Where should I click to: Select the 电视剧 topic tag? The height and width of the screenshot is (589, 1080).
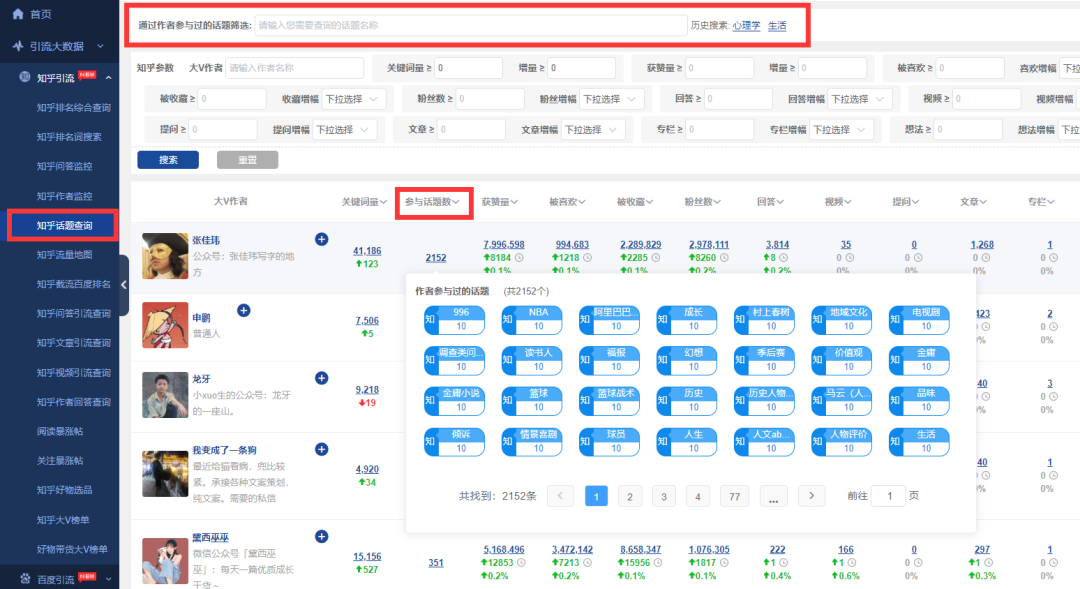920,320
